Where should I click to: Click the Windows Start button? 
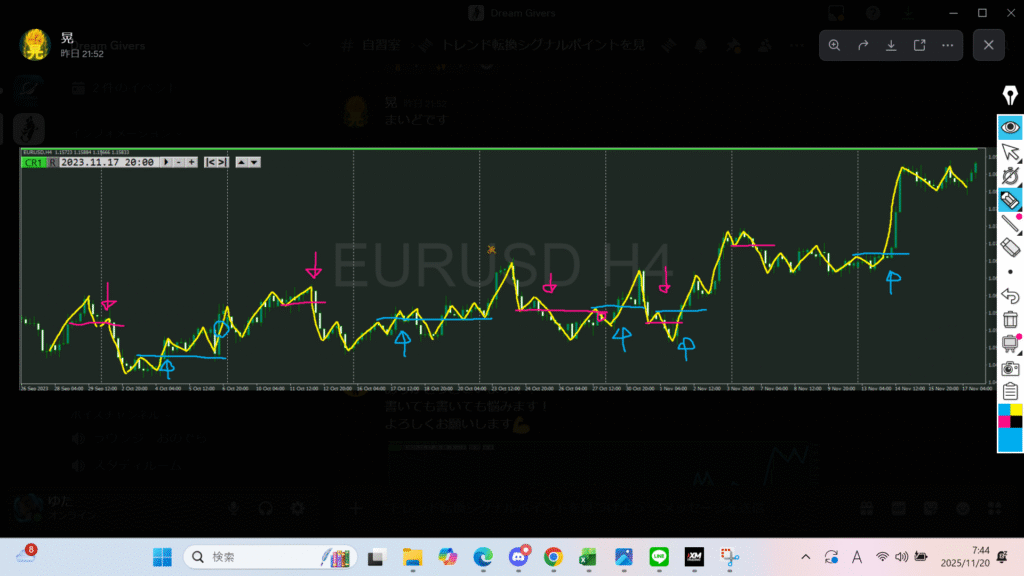pos(161,557)
